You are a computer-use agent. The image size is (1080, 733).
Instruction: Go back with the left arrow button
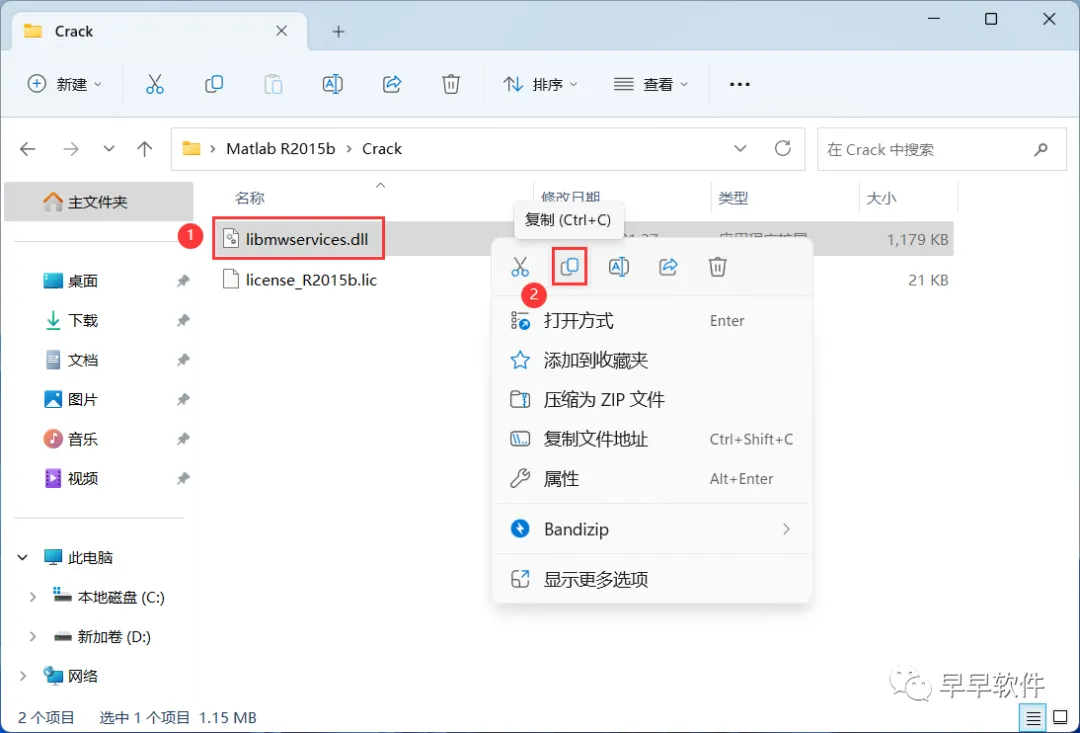coord(28,149)
